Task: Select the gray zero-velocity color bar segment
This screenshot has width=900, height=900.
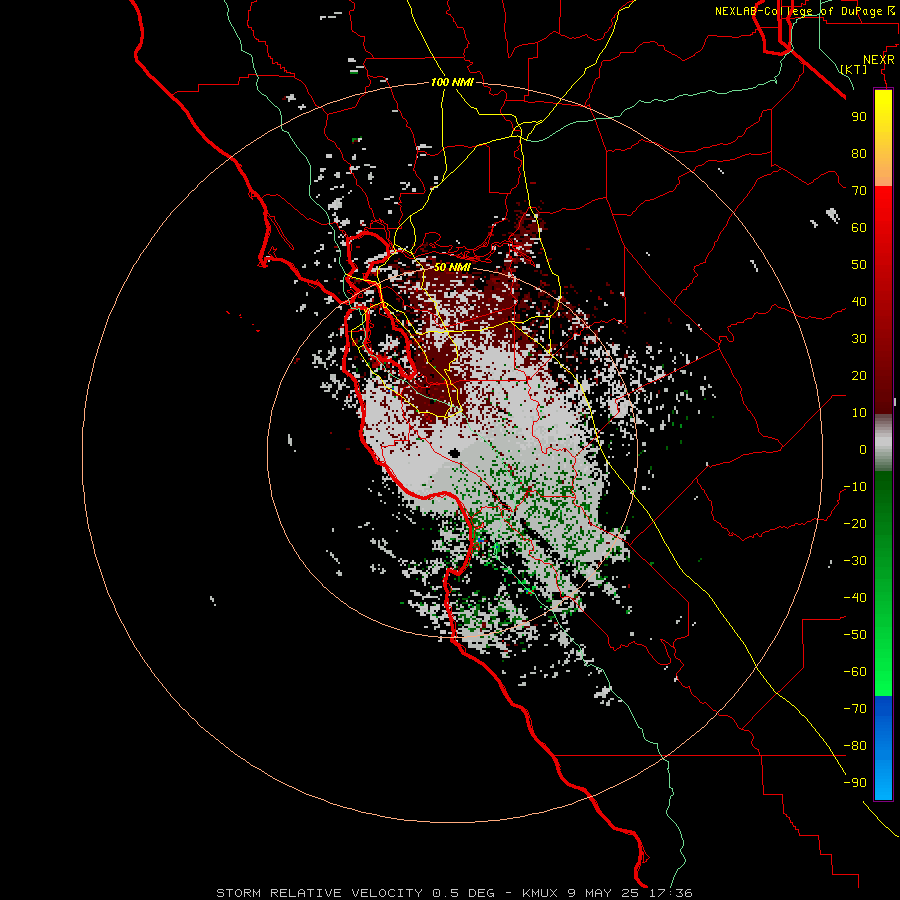Action: point(883,443)
